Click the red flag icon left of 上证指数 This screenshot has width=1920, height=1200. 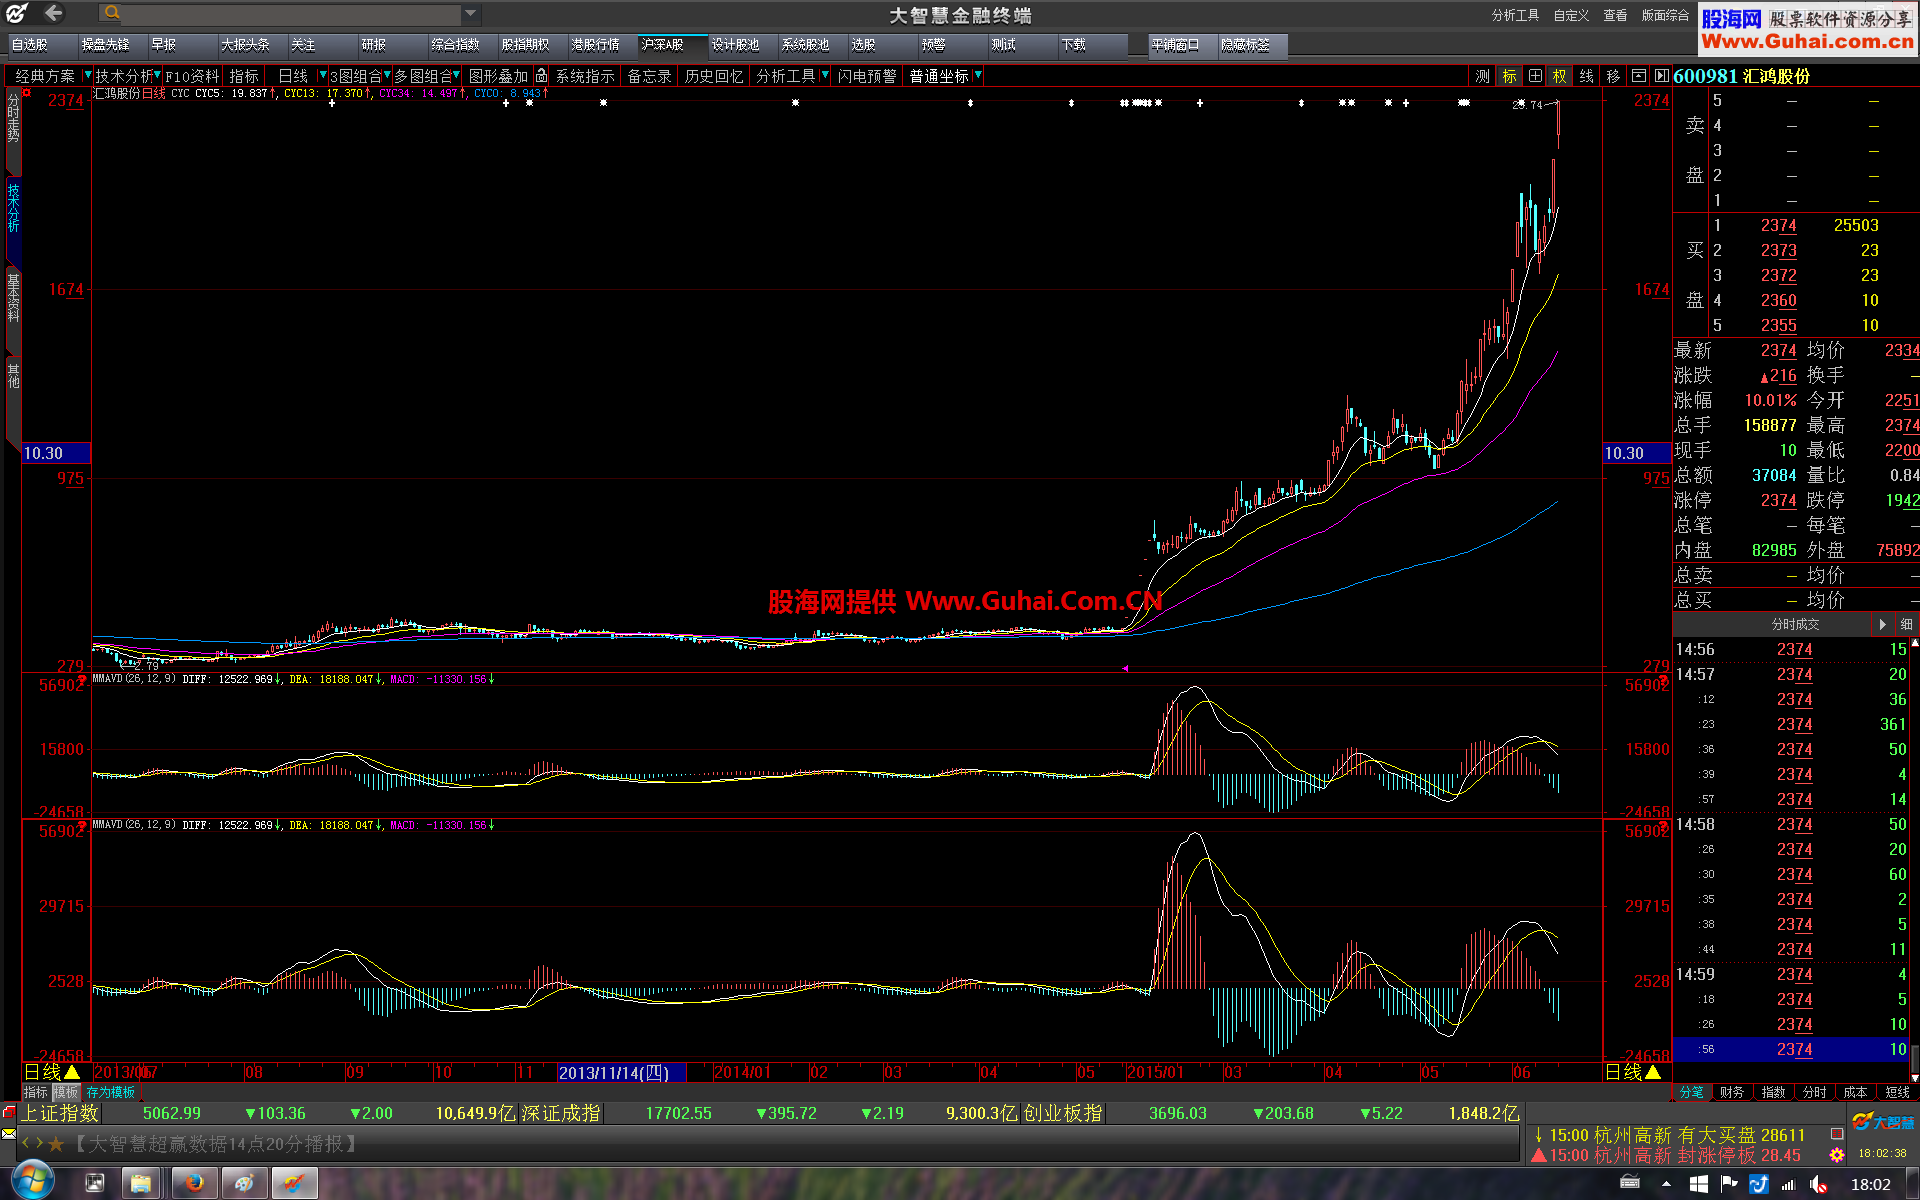(x=9, y=1112)
